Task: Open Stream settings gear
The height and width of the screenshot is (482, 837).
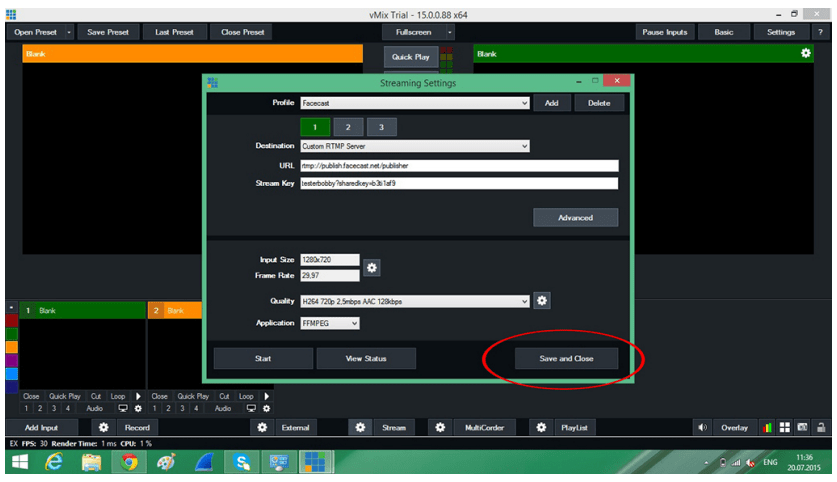Action: (x=360, y=427)
